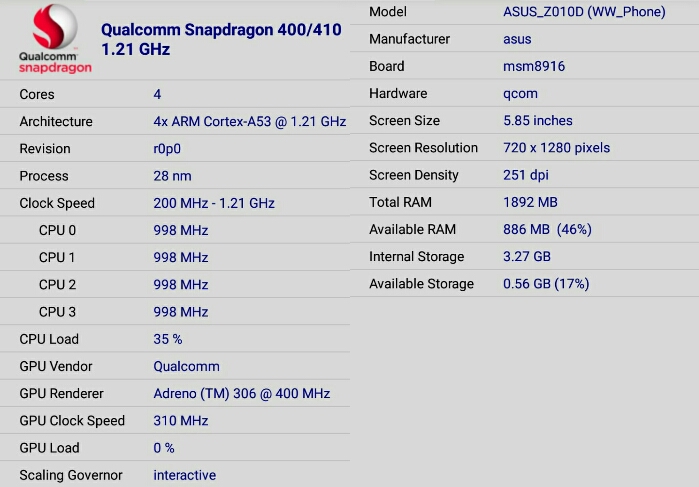Select the Hardware value qcom
Image resolution: width=699 pixels, height=487 pixels.
click(x=520, y=94)
